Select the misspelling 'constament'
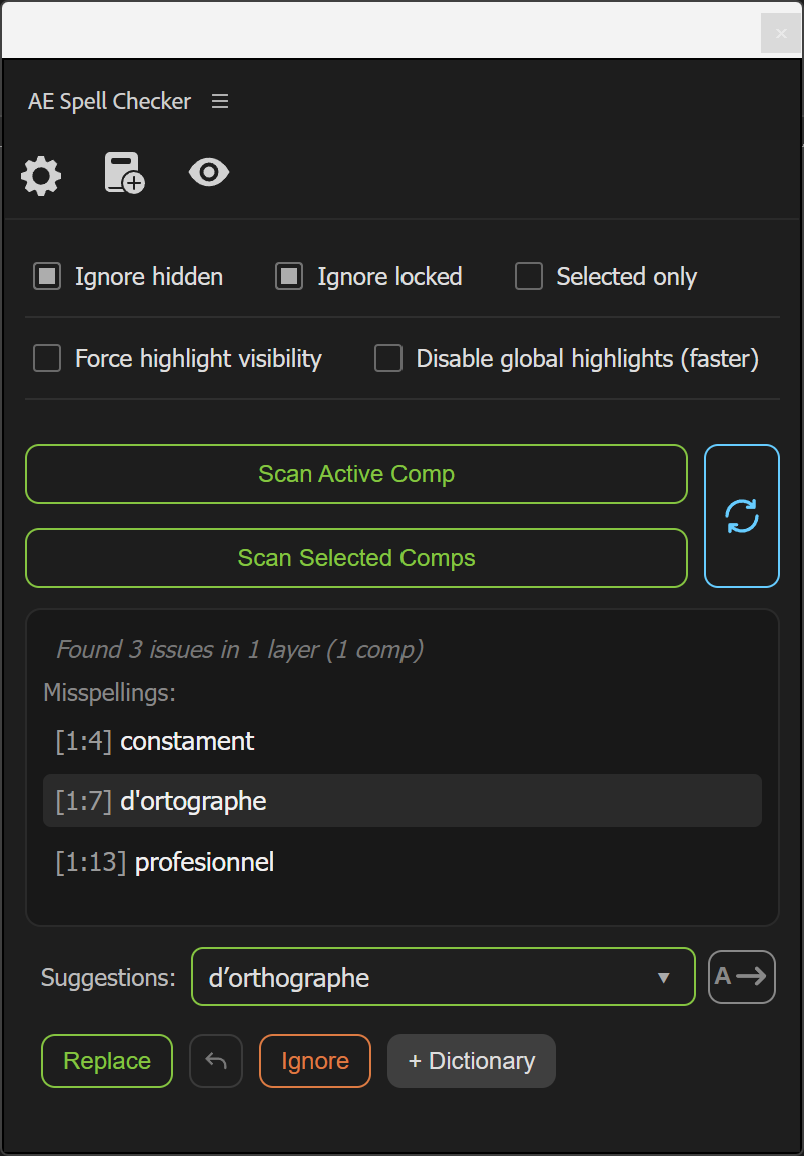The image size is (804, 1156). (x=402, y=741)
